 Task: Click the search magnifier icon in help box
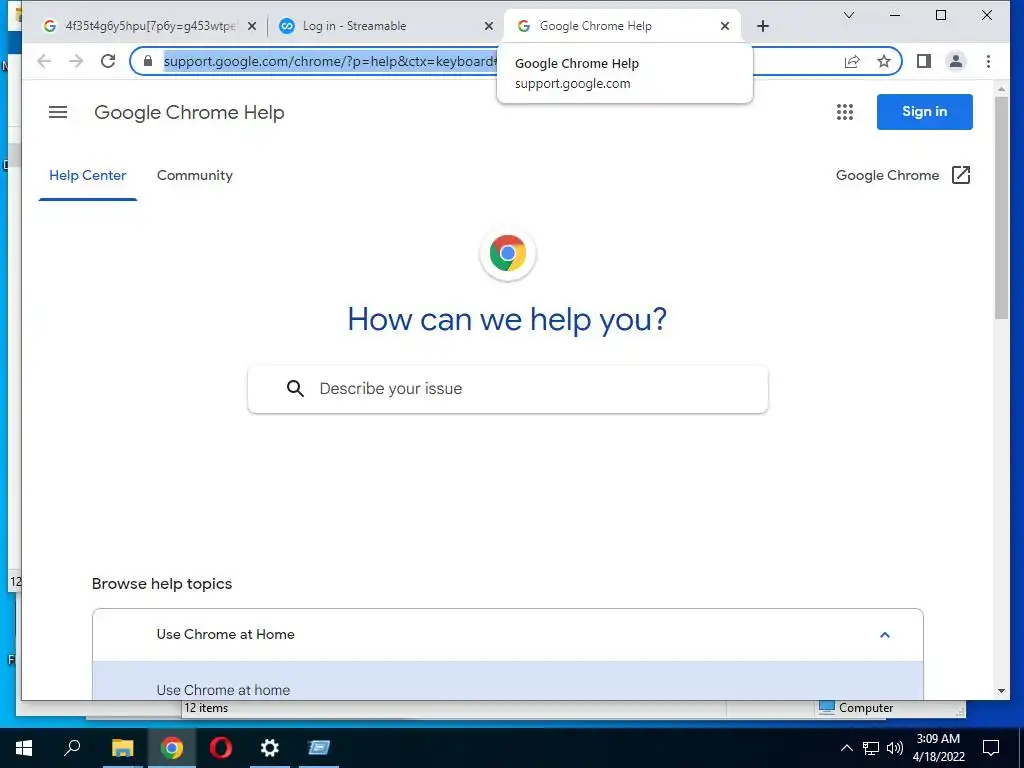pos(295,389)
